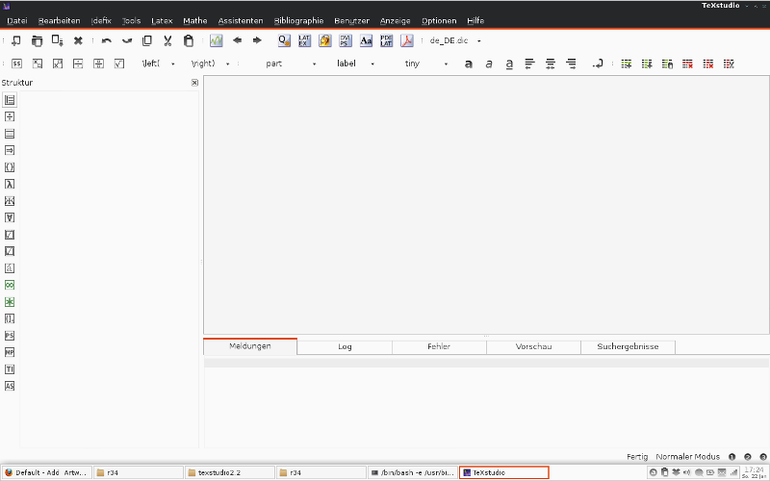
Task: Undo the last edit
Action: click(107, 41)
